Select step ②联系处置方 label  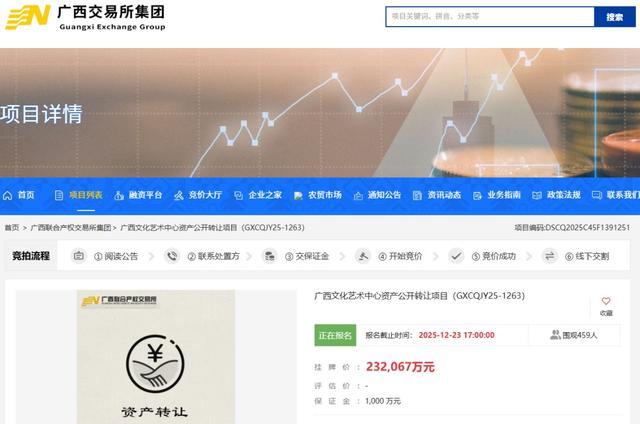[213, 256]
